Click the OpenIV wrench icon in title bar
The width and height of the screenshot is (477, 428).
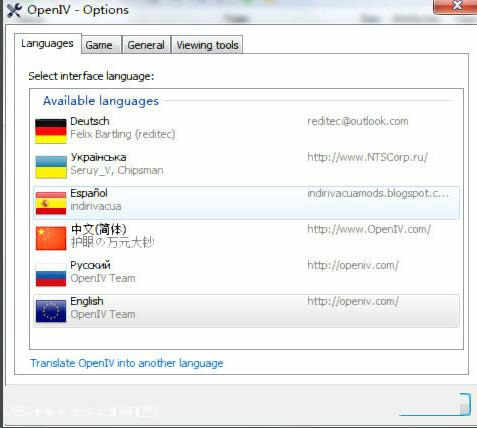[x=14, y=10]
